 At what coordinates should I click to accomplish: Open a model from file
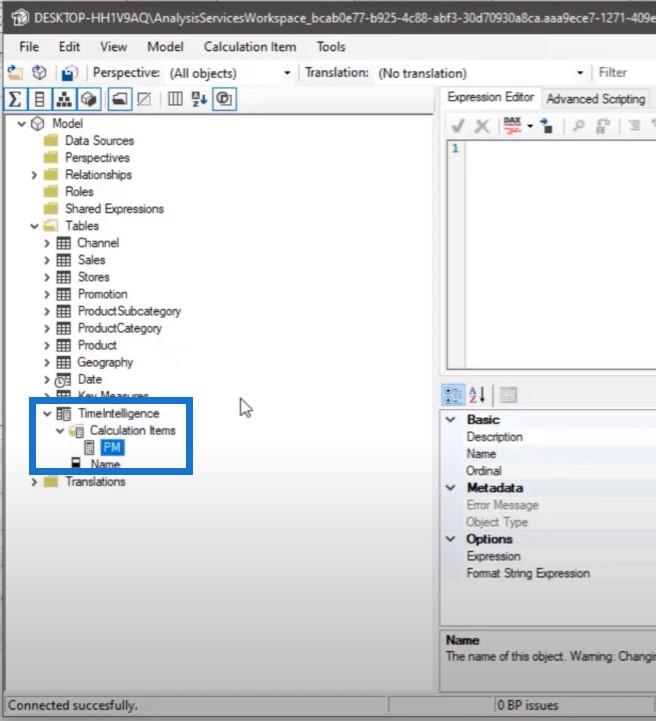(x=15, y=73)
